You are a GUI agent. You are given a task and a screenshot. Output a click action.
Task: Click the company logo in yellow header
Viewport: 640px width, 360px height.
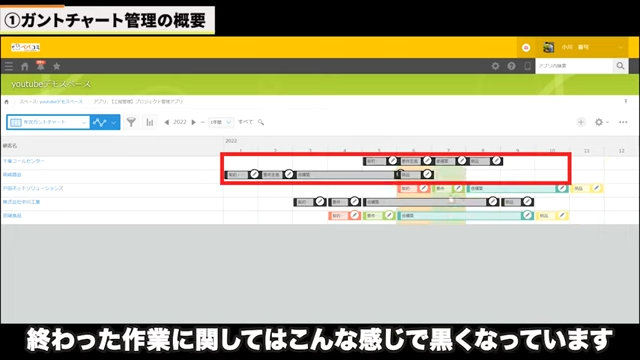(x=26, y=47)
